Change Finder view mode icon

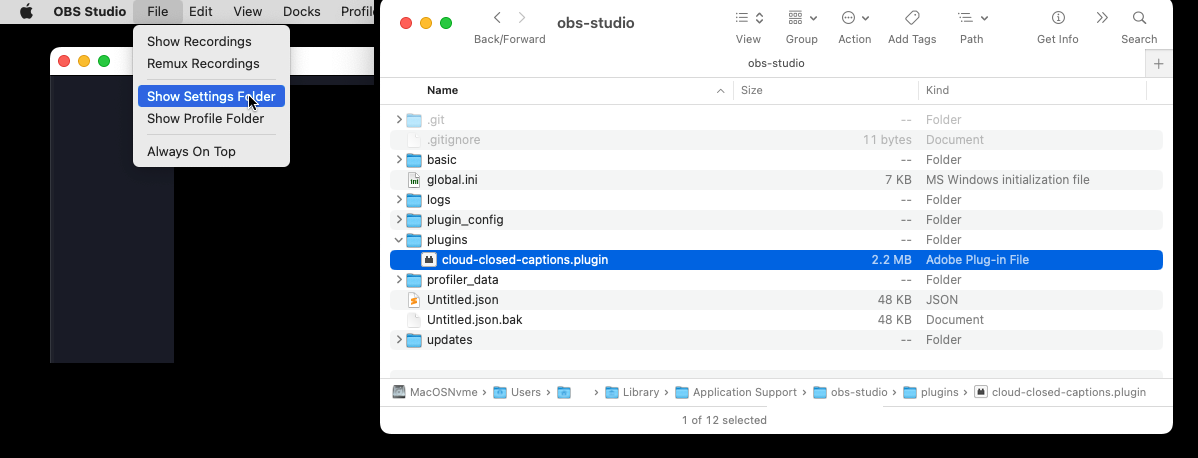pyautogui.click(x=749, y=18)
